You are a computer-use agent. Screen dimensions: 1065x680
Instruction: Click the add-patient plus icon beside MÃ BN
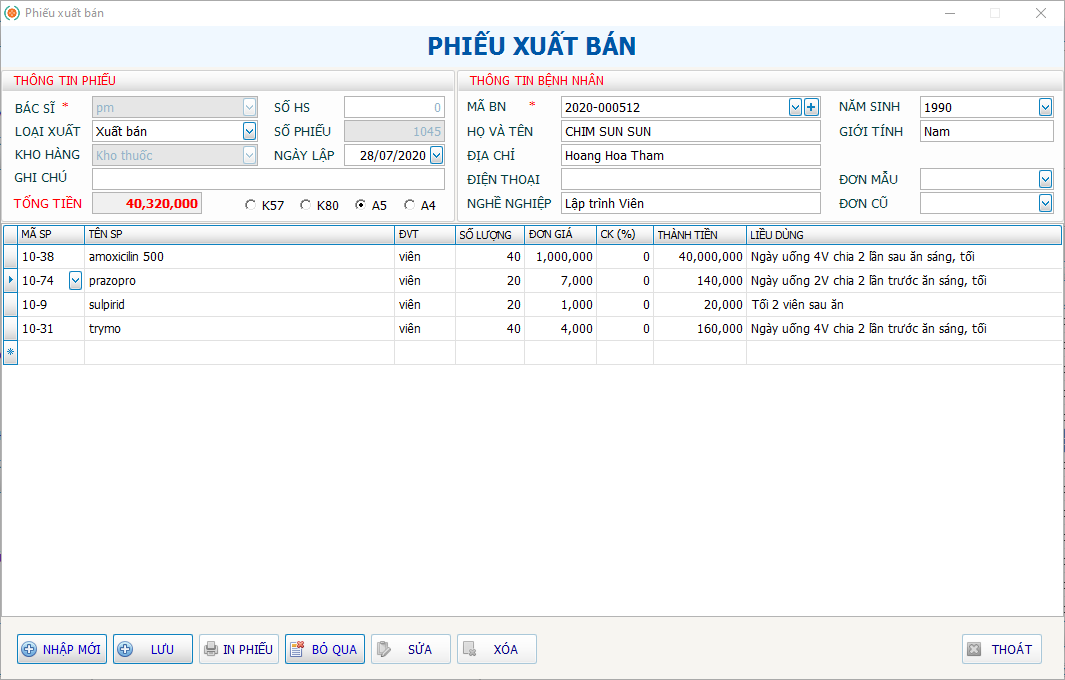click(x=811, y=107)
